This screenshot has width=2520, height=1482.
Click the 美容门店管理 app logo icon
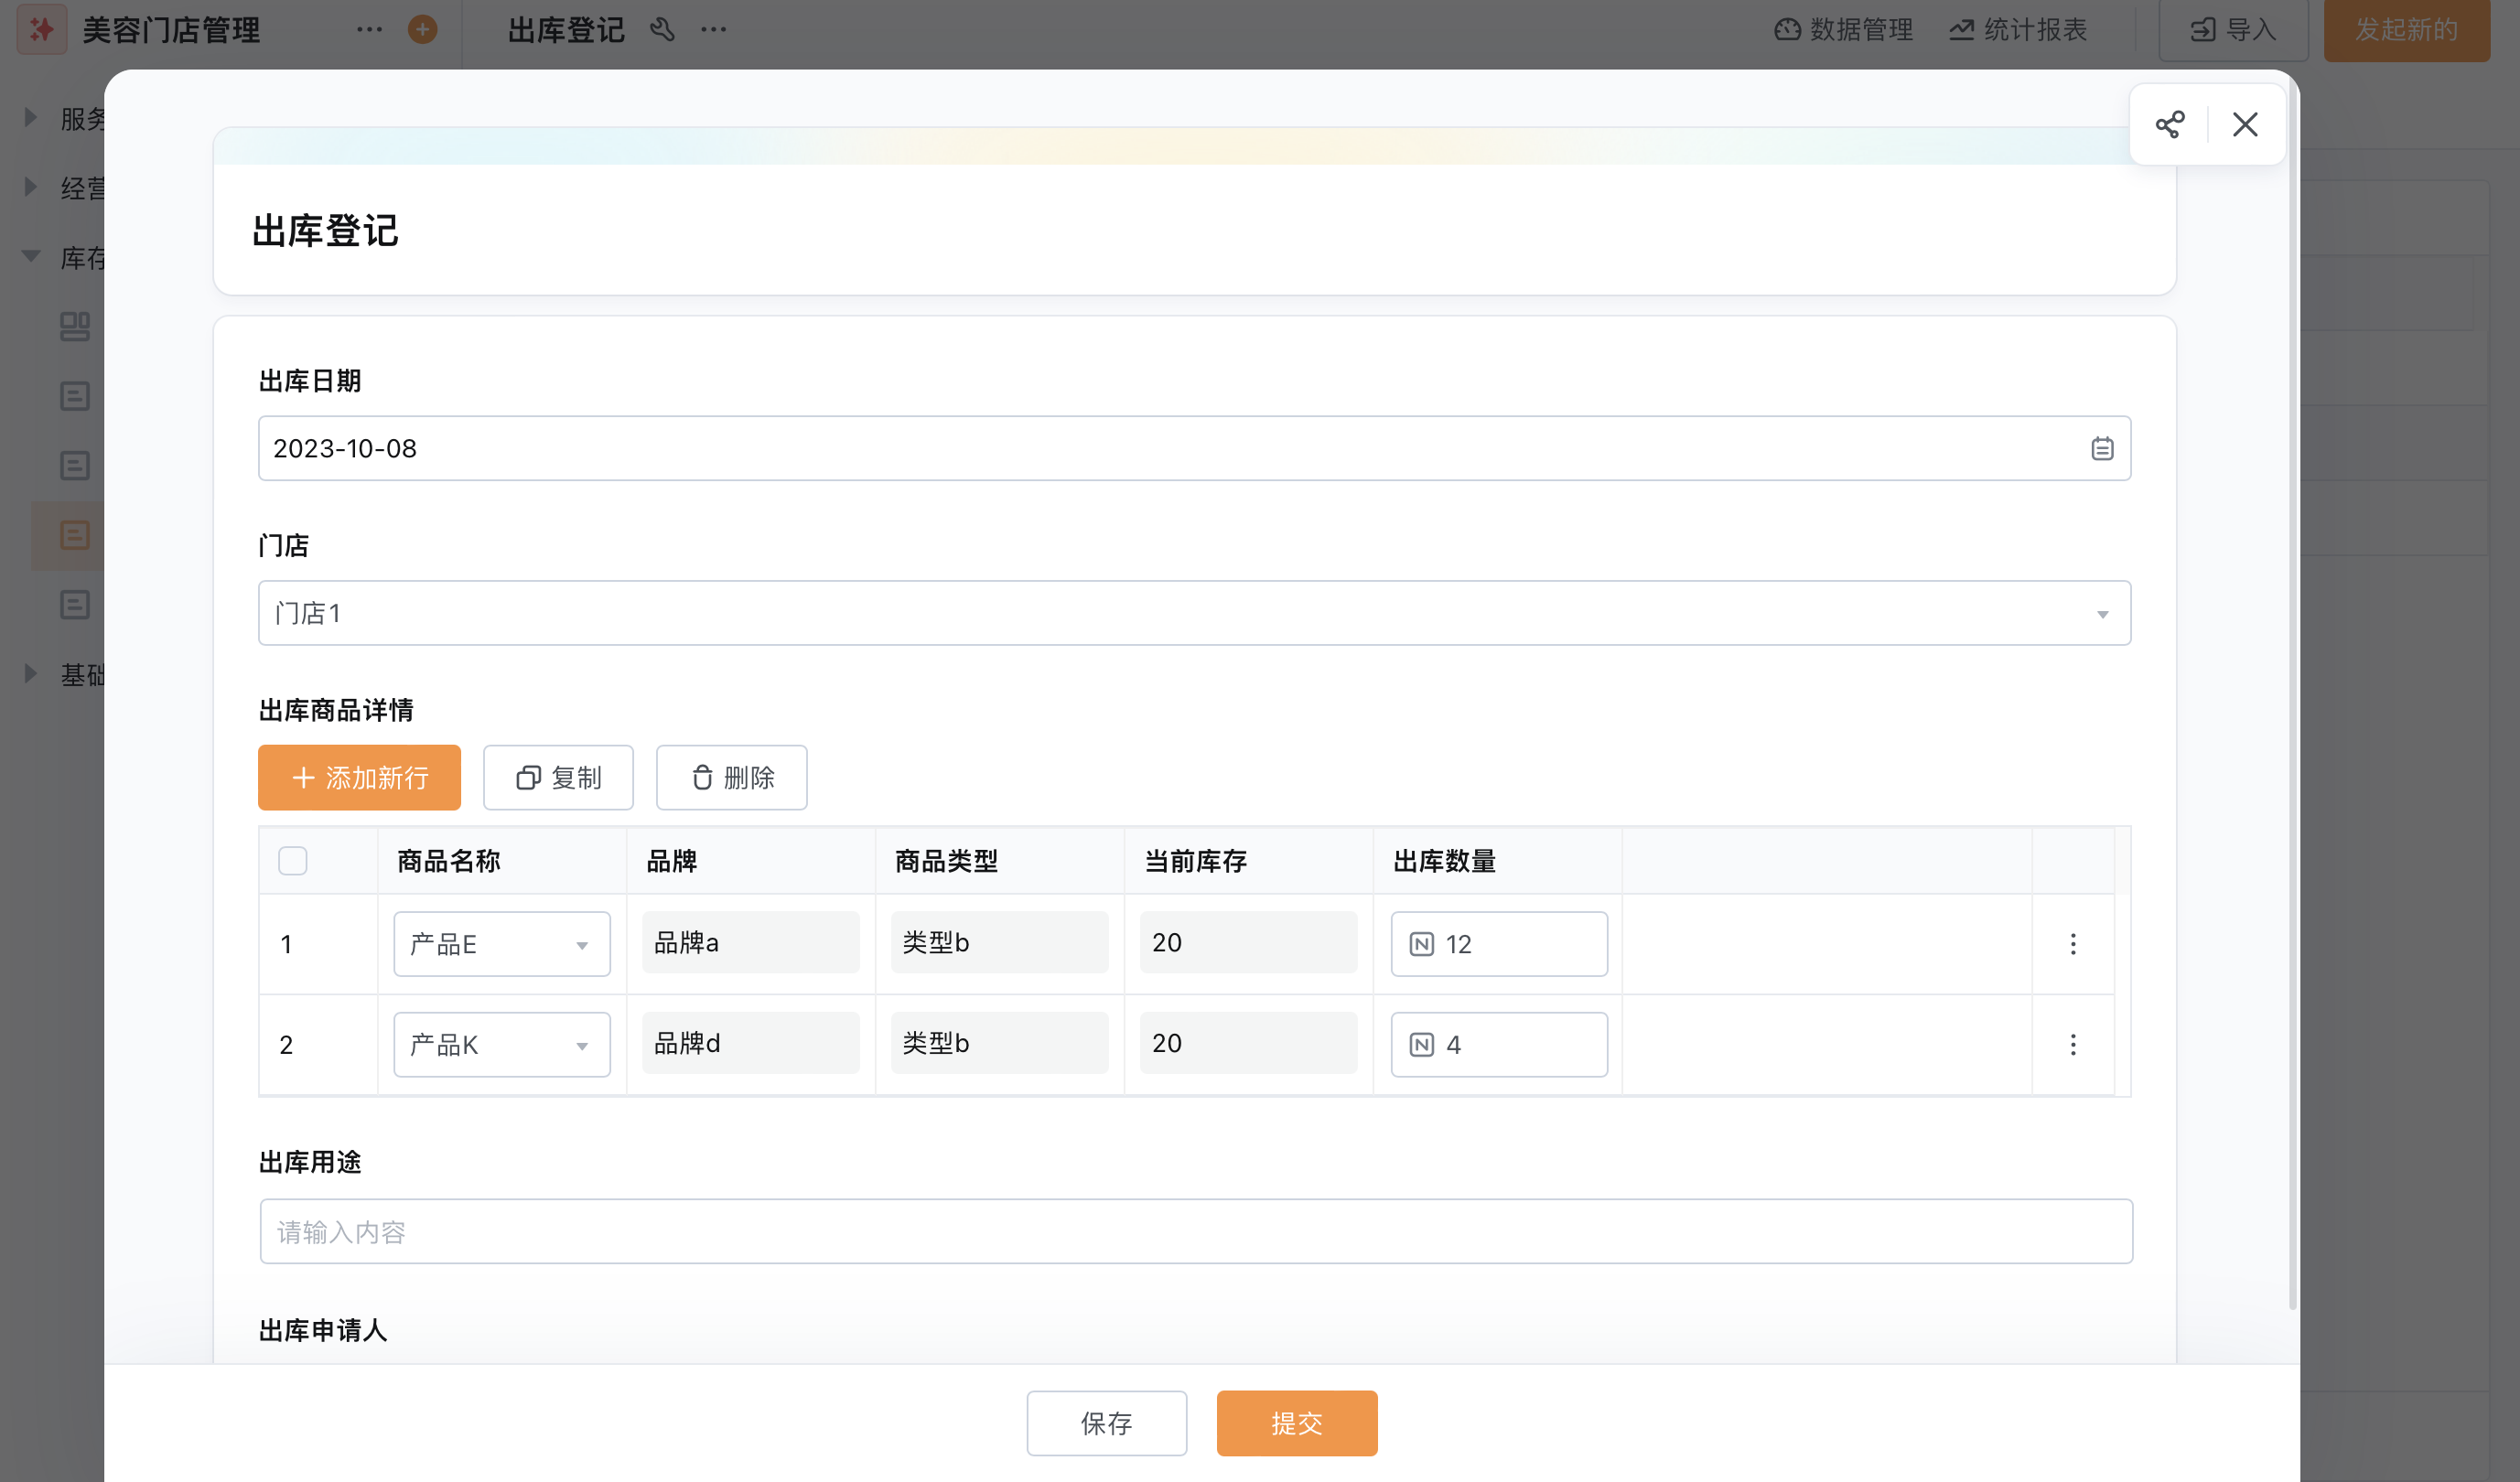pyautogui.click(x=42, y=29)
